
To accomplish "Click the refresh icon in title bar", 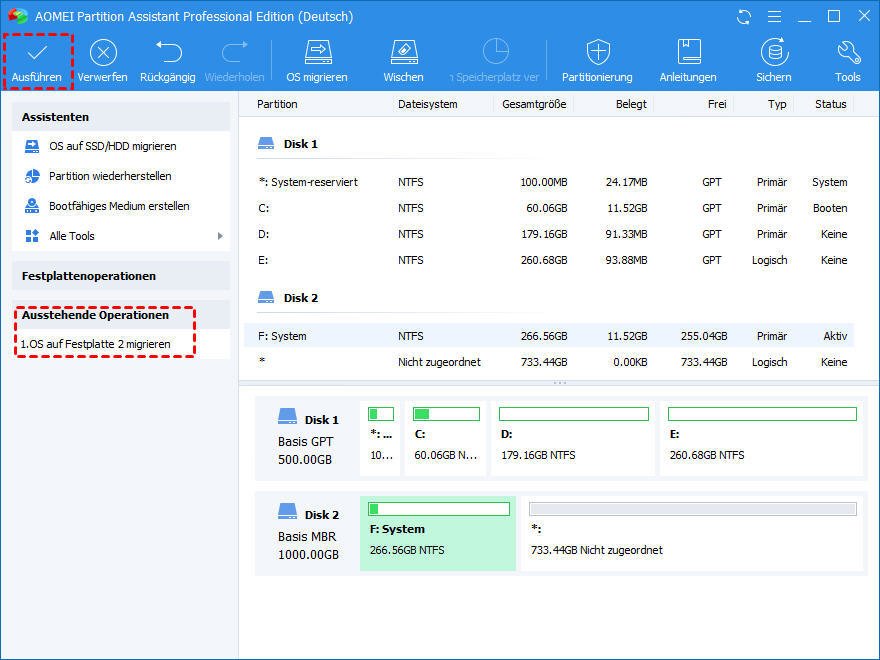I will pyautogui.click(x=743, y=17).
